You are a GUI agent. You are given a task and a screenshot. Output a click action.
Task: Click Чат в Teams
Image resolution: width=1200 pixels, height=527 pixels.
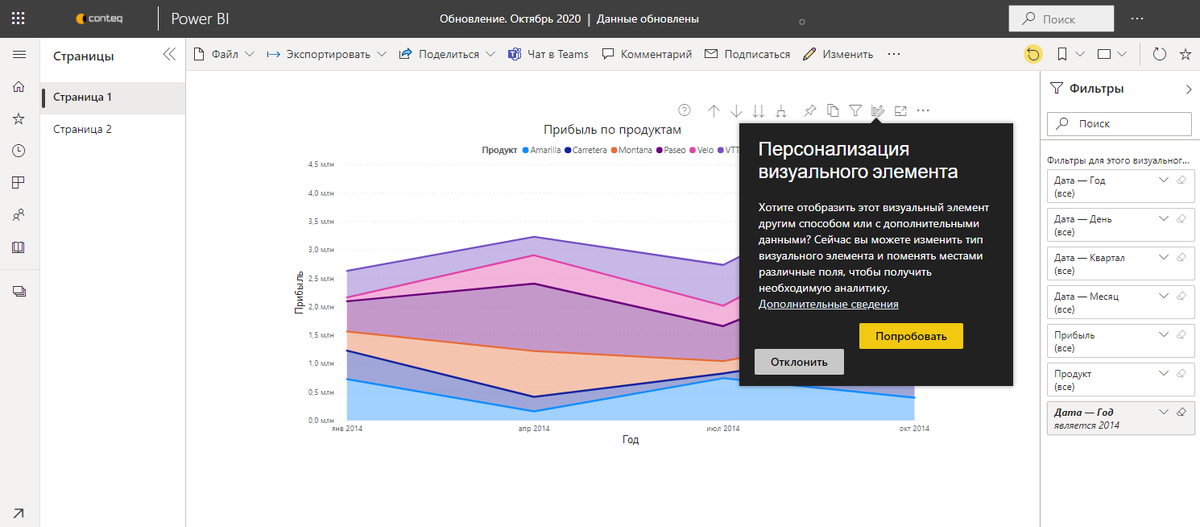pyautogui.click(x=548, y=54)
